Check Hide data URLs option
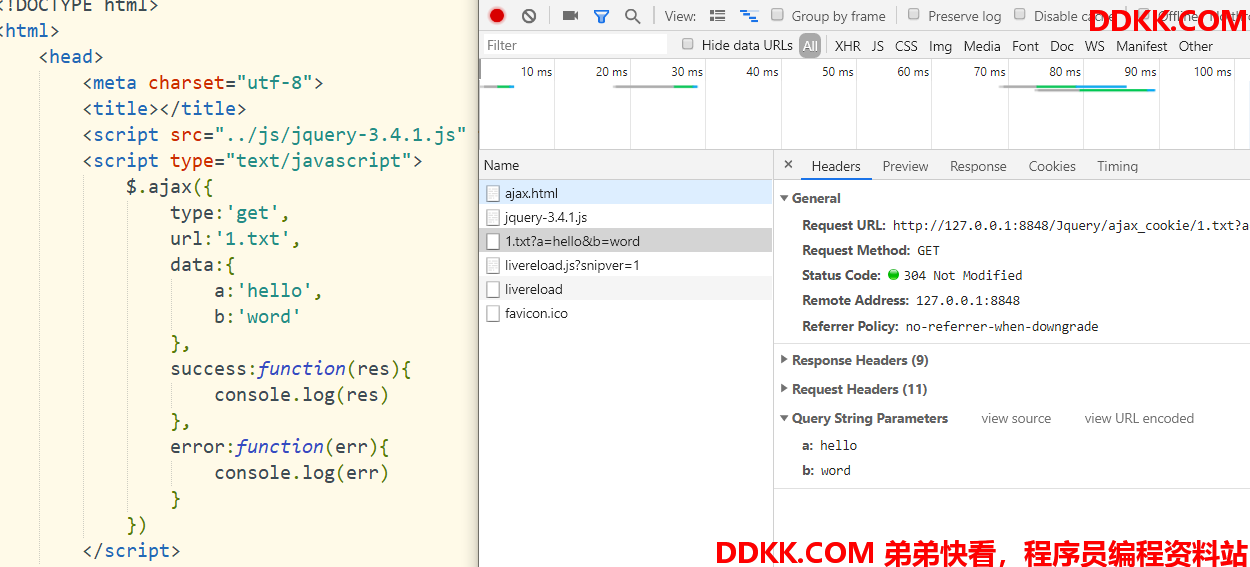The width and height of the screenshot is (1250, 567). click(688, 44)
